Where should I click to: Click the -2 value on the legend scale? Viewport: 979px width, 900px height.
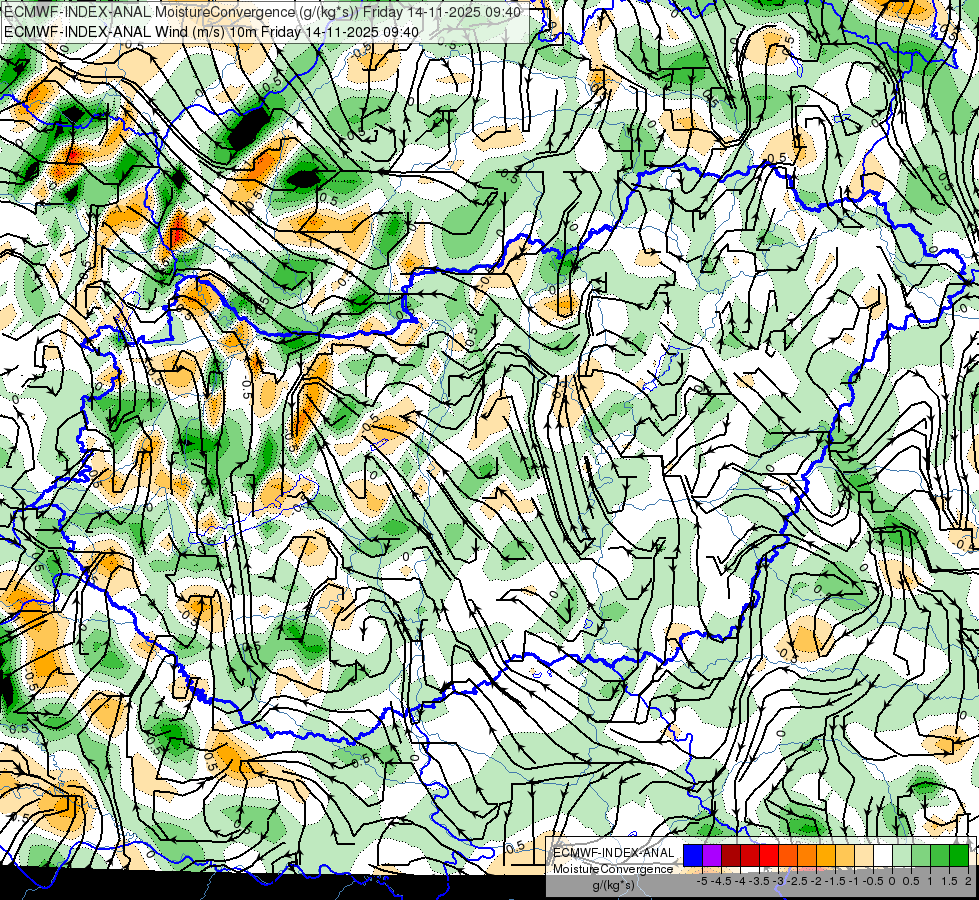pyautogui.click(x=816, y=881)
